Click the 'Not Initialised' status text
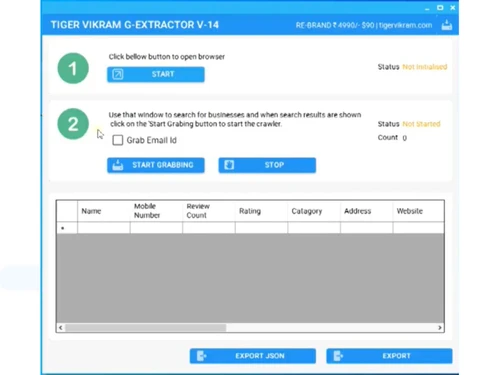This screenshot has width=500, height=375. pyautogui.click(x=425, y=67)
